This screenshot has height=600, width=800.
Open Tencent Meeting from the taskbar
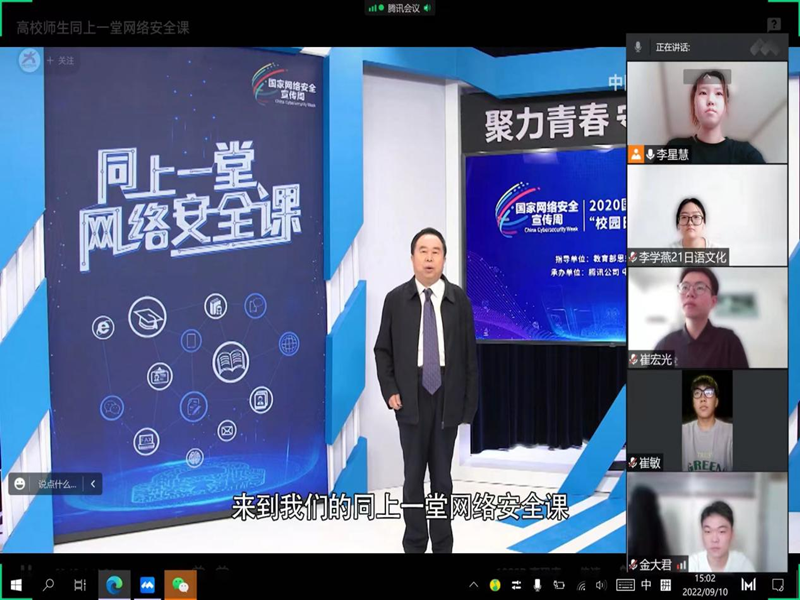pos(147,585)
